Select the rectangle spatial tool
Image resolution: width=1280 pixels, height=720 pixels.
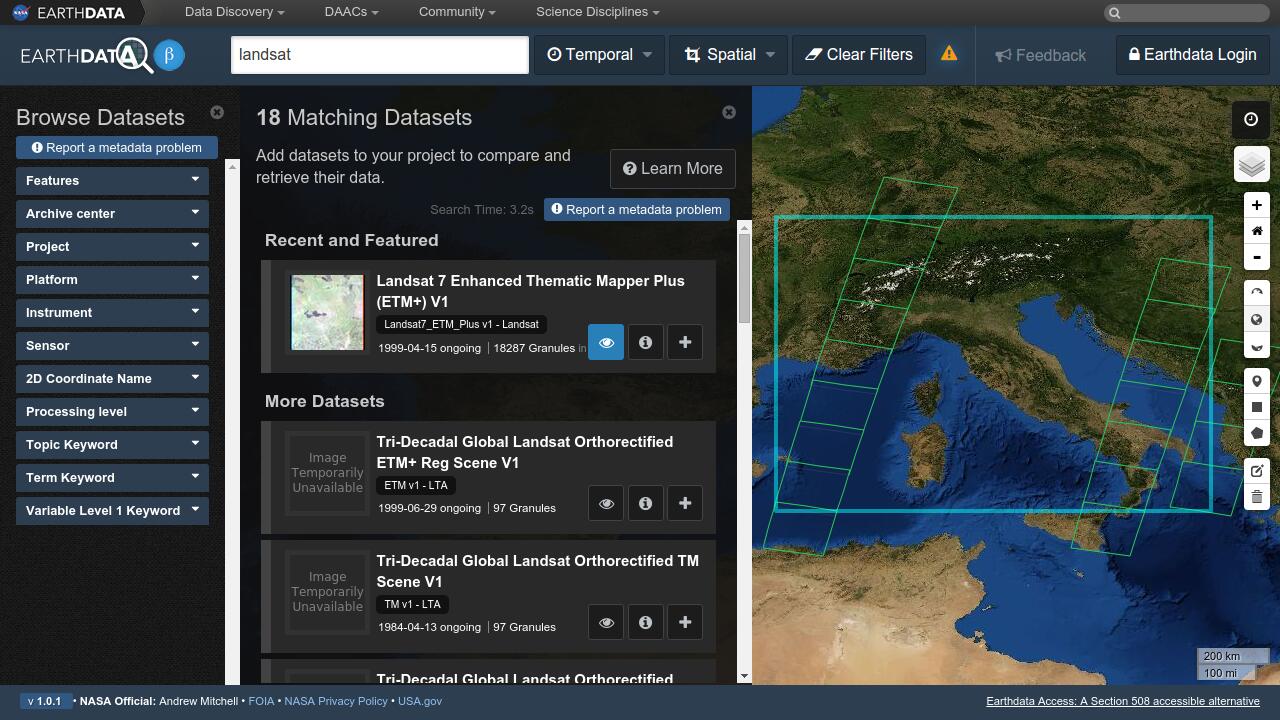[x=1257, y=407]
